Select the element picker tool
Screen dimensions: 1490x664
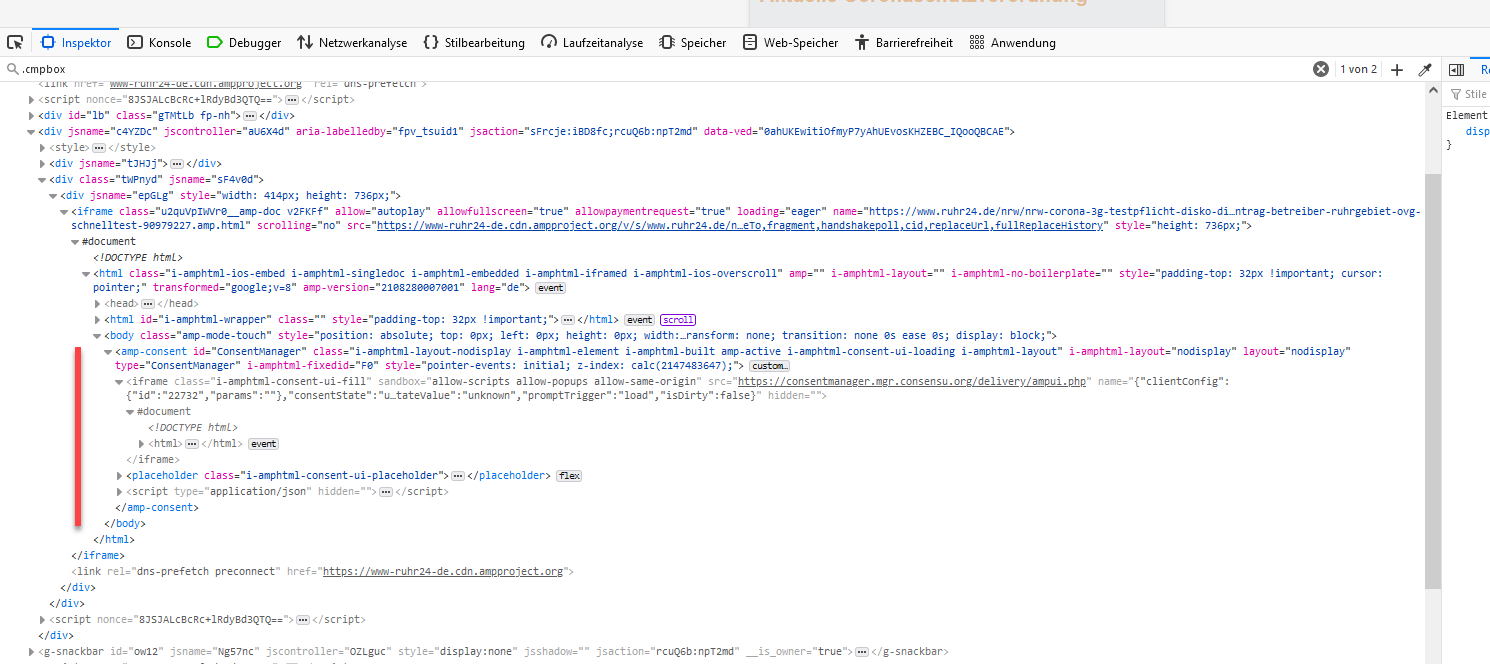coord(14,42)
